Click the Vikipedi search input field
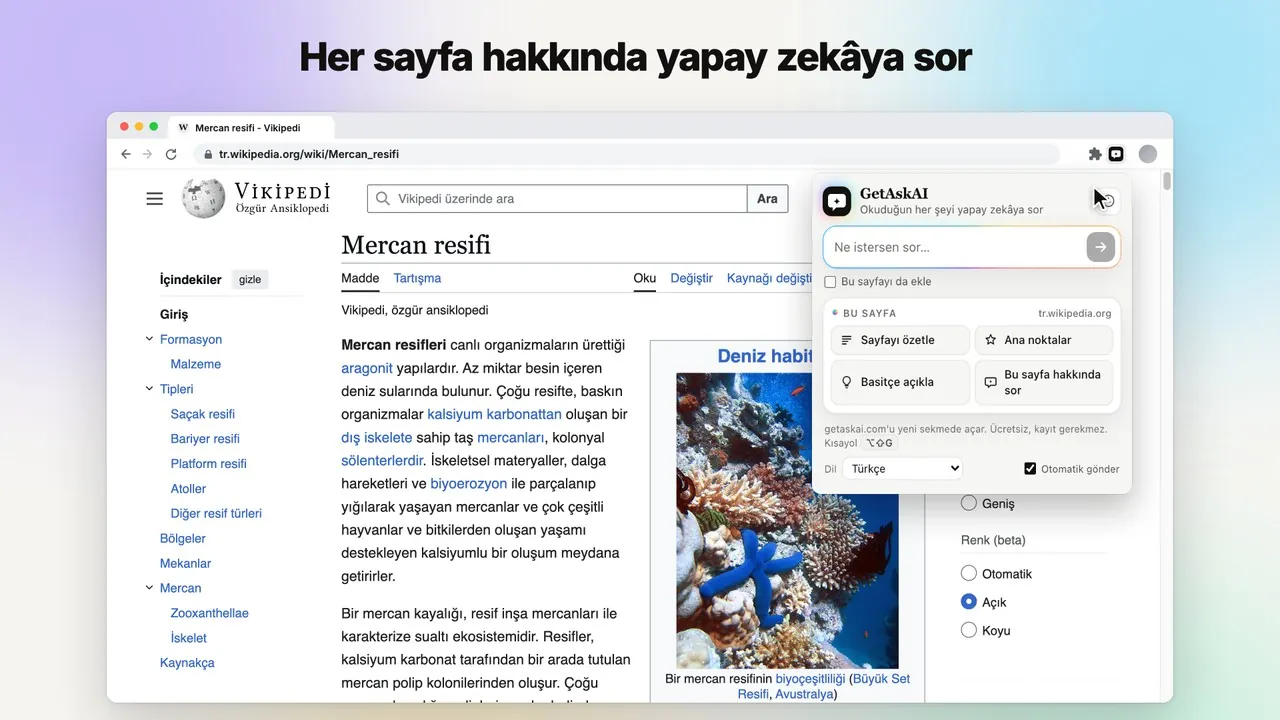Viewport: 1280px width, 720px height. pyautogui.click(x=557, y=199)
